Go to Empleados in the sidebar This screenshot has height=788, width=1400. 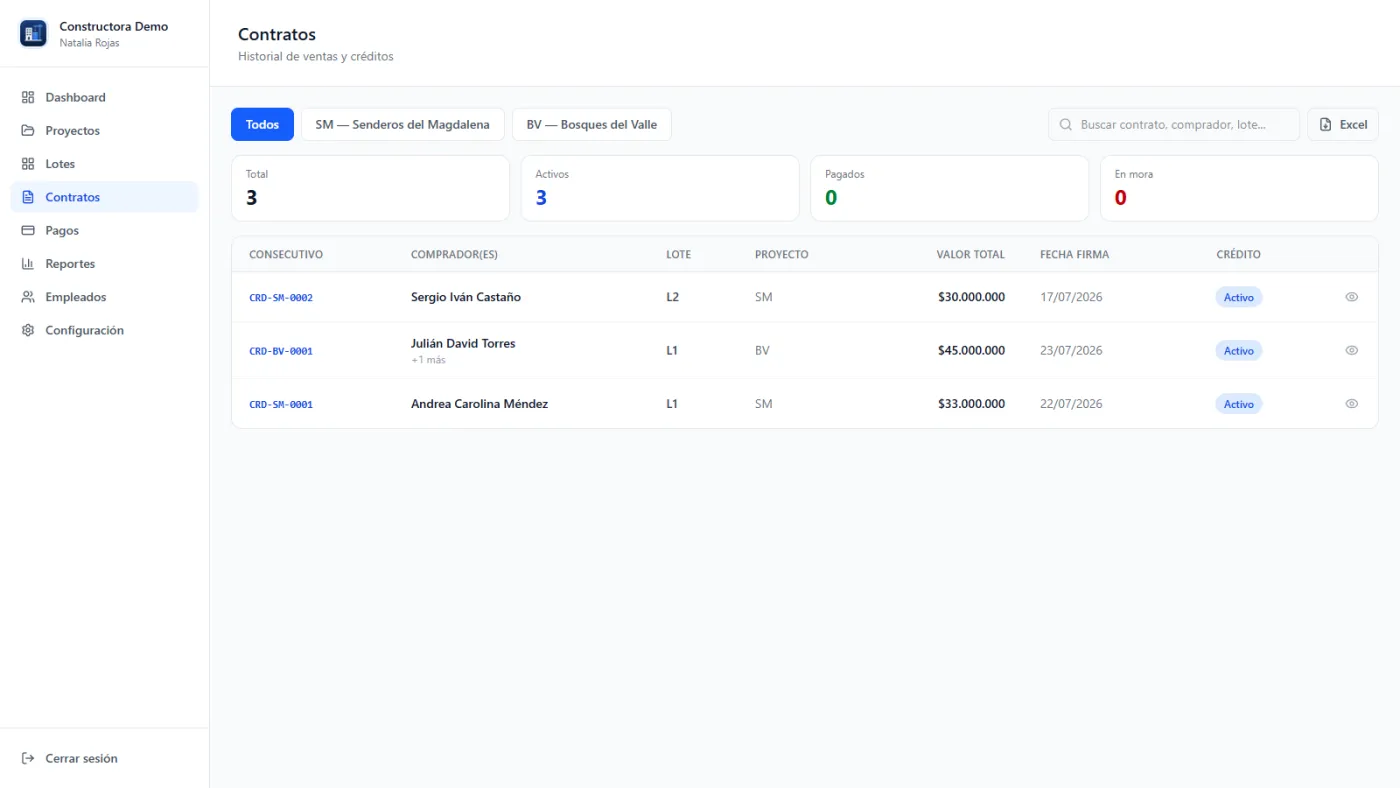[104, 297]
